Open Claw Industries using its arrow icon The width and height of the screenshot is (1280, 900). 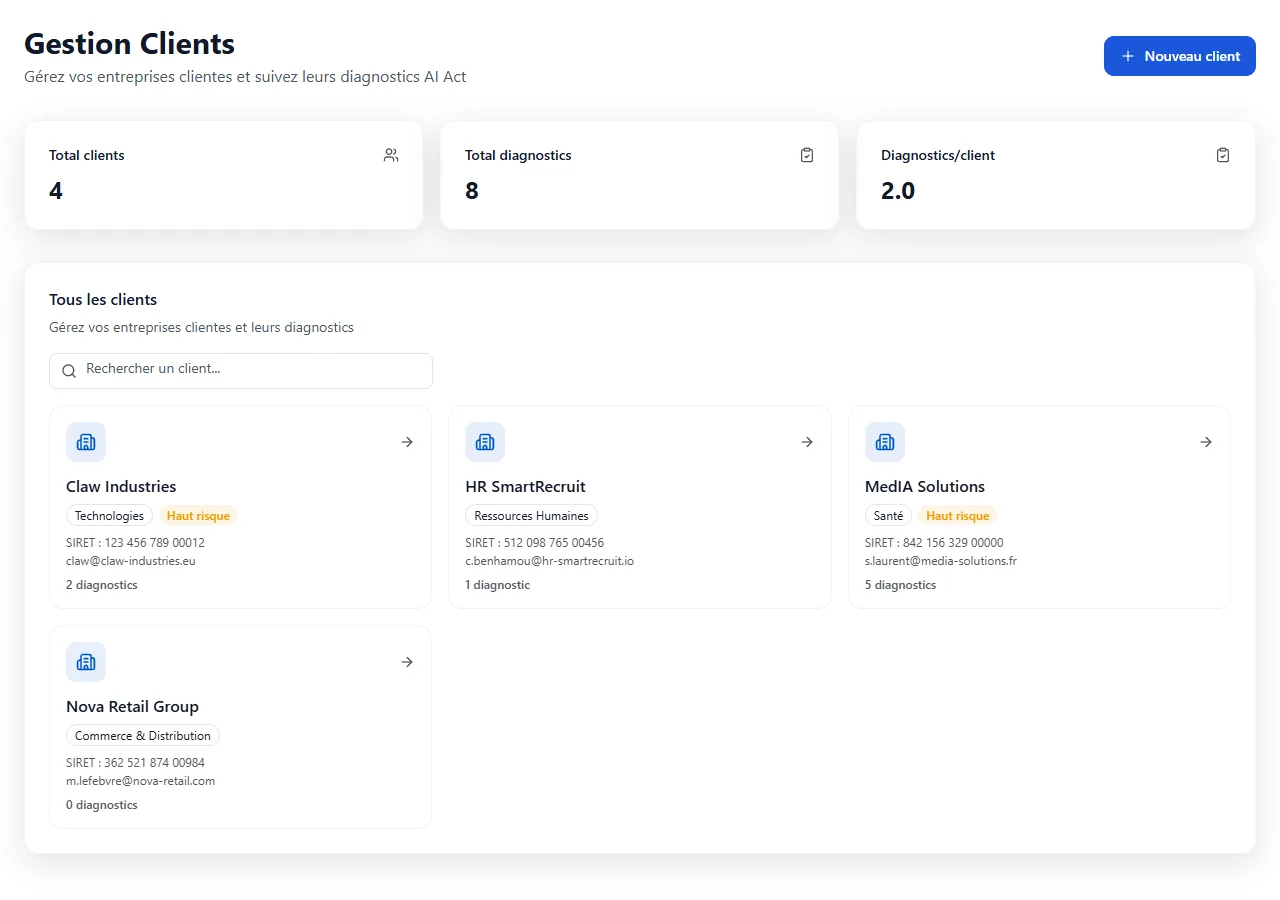pos(407,442)
